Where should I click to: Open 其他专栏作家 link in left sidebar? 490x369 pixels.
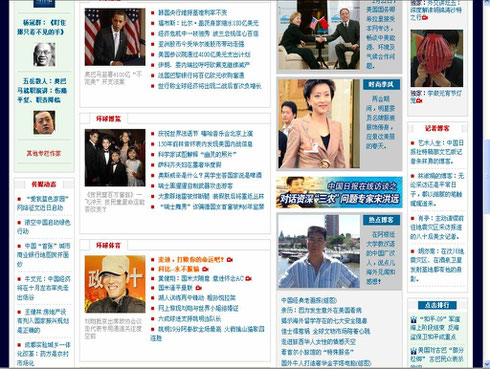pos(44,154)
